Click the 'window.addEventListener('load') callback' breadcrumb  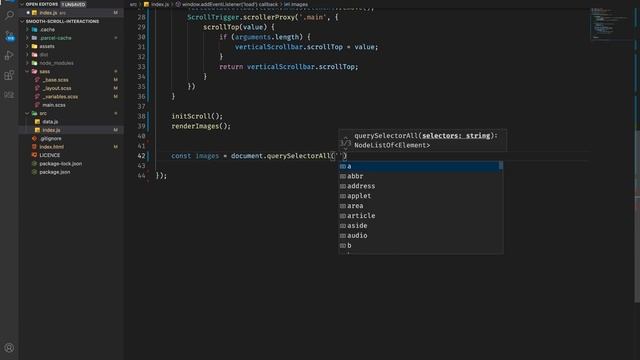230,4
